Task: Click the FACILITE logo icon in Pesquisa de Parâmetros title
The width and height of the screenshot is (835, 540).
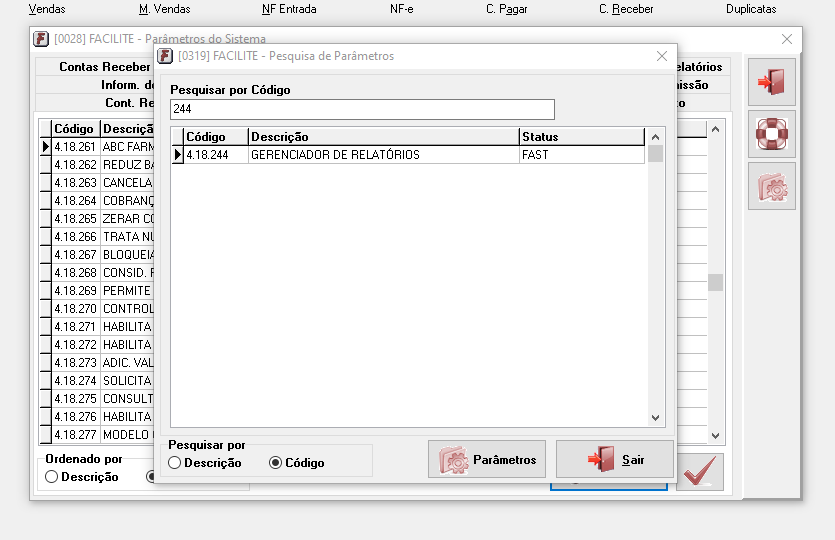Action: [165, 56]
